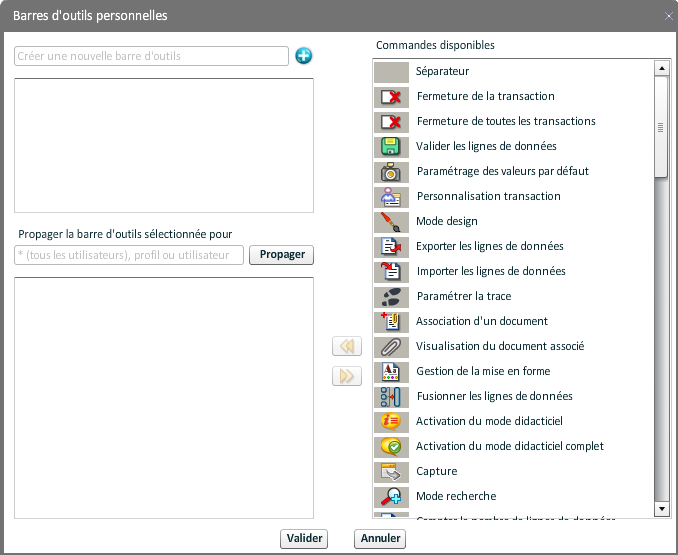Screen dimensions: 678x555
Task: Pick the Fusionner les lignes de données icon
Action: click(x=392, y=397)
